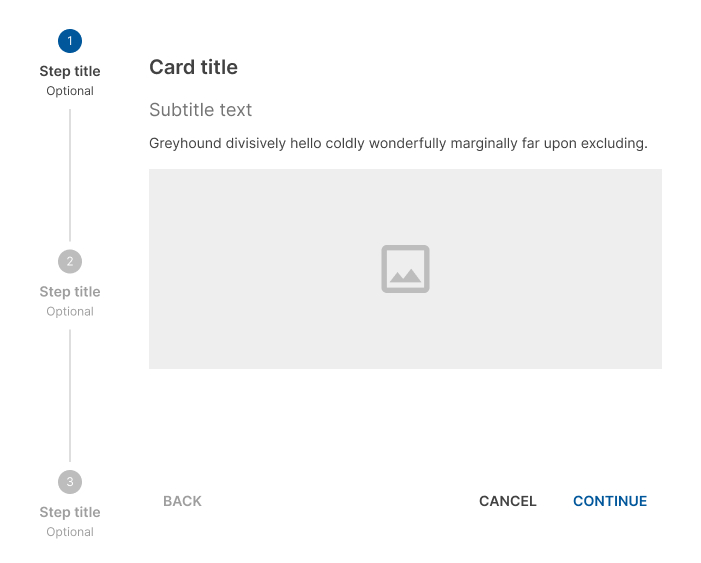Select step 3's 'Step title' label

pos(70,512)
